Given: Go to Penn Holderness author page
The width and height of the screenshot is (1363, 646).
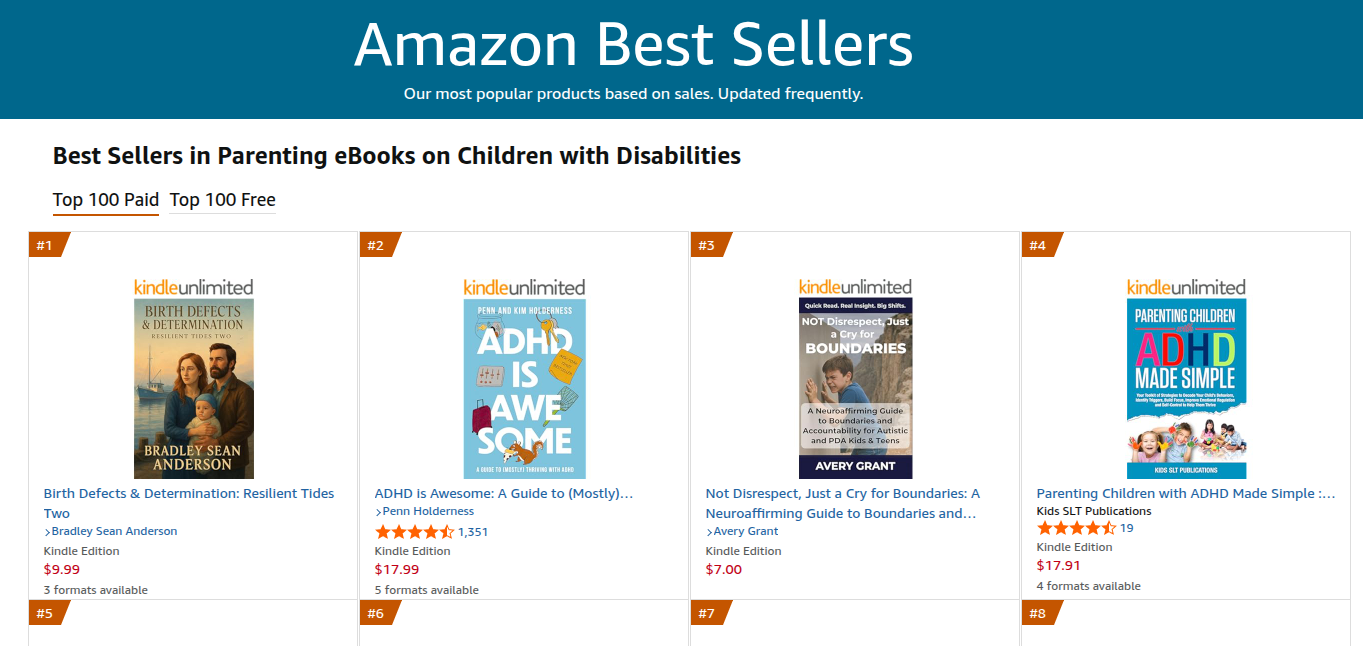Looking at the screenshot, I should [x=428, y=511].
